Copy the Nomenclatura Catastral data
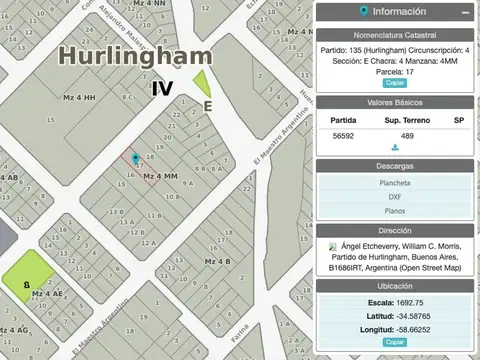Image resolution: width=480 pixels, height=360 pixels. (395, 83)
